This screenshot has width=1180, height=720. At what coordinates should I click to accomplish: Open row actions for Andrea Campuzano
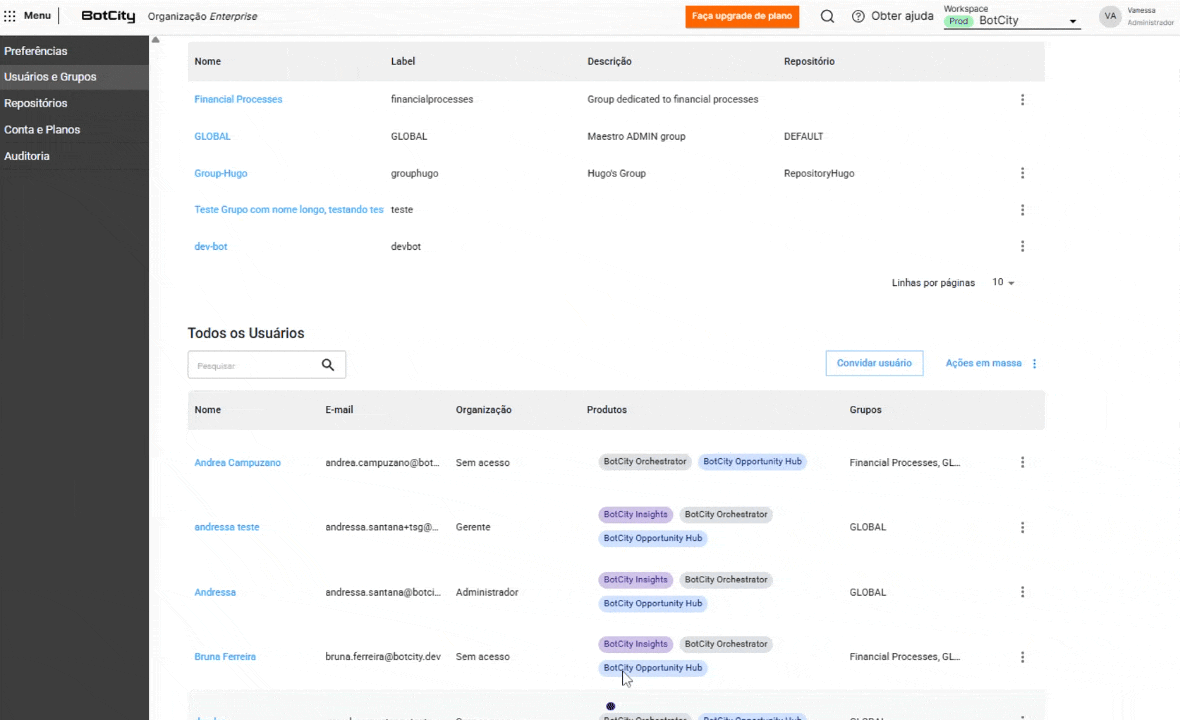[1022, 462]
